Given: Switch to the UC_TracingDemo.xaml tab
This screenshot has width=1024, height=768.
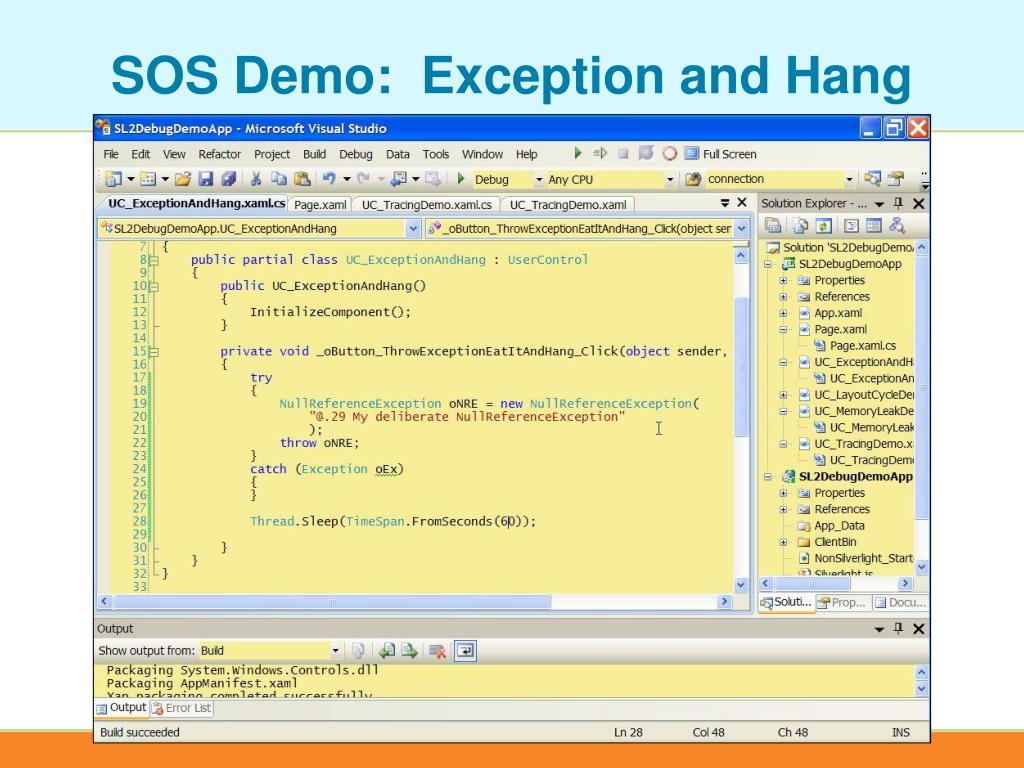Looking at the screenshot, I should pyautogui.click(x=568, y=205).
